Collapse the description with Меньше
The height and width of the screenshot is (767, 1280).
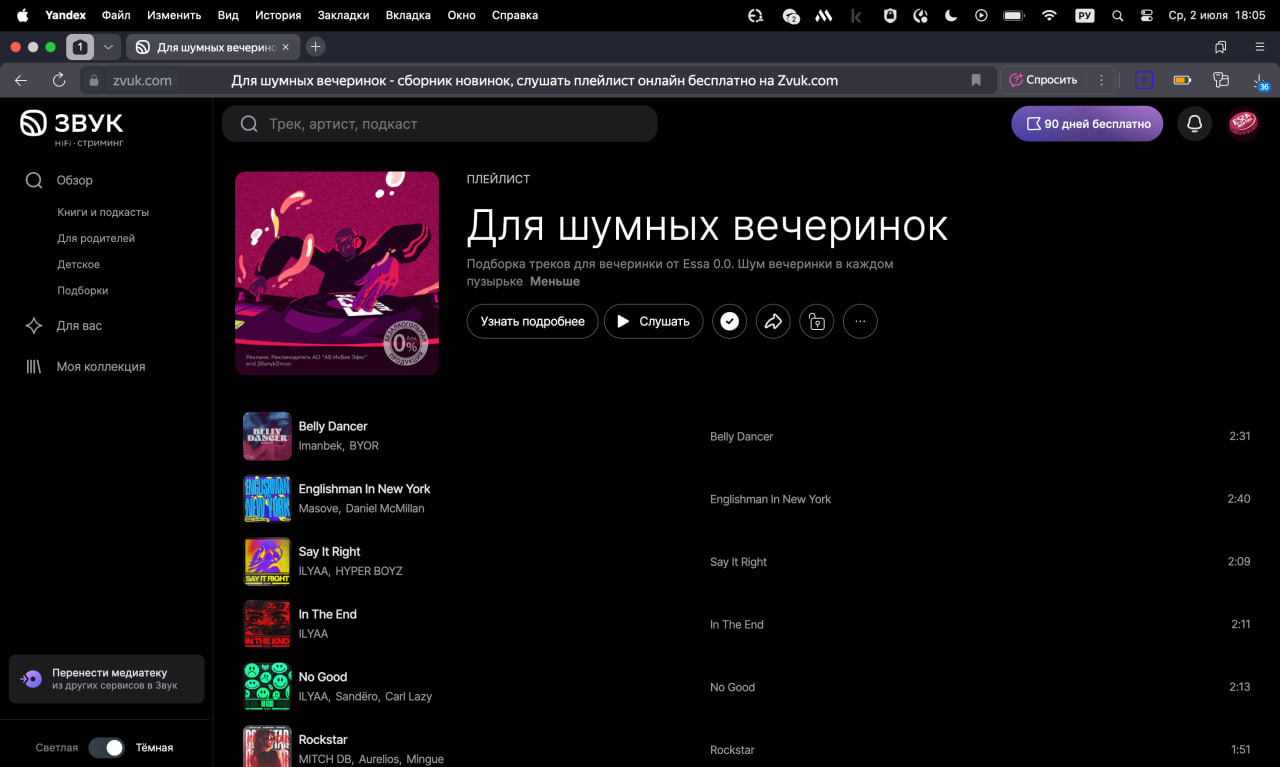coord(554,281)
